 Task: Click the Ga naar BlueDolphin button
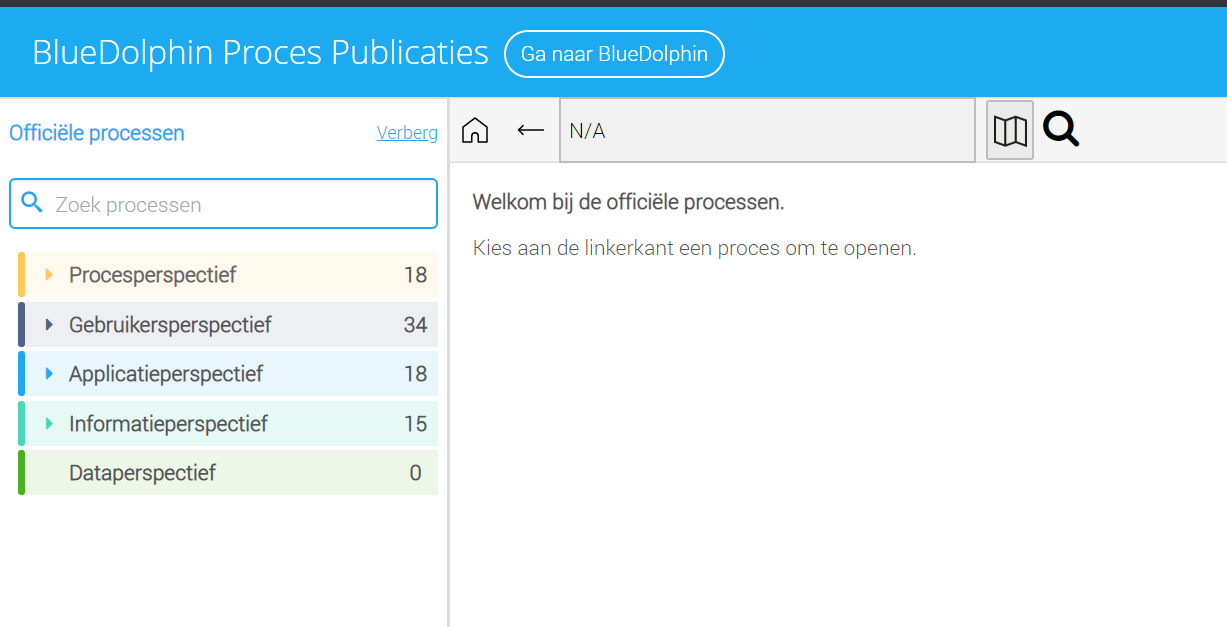[614, 54]
